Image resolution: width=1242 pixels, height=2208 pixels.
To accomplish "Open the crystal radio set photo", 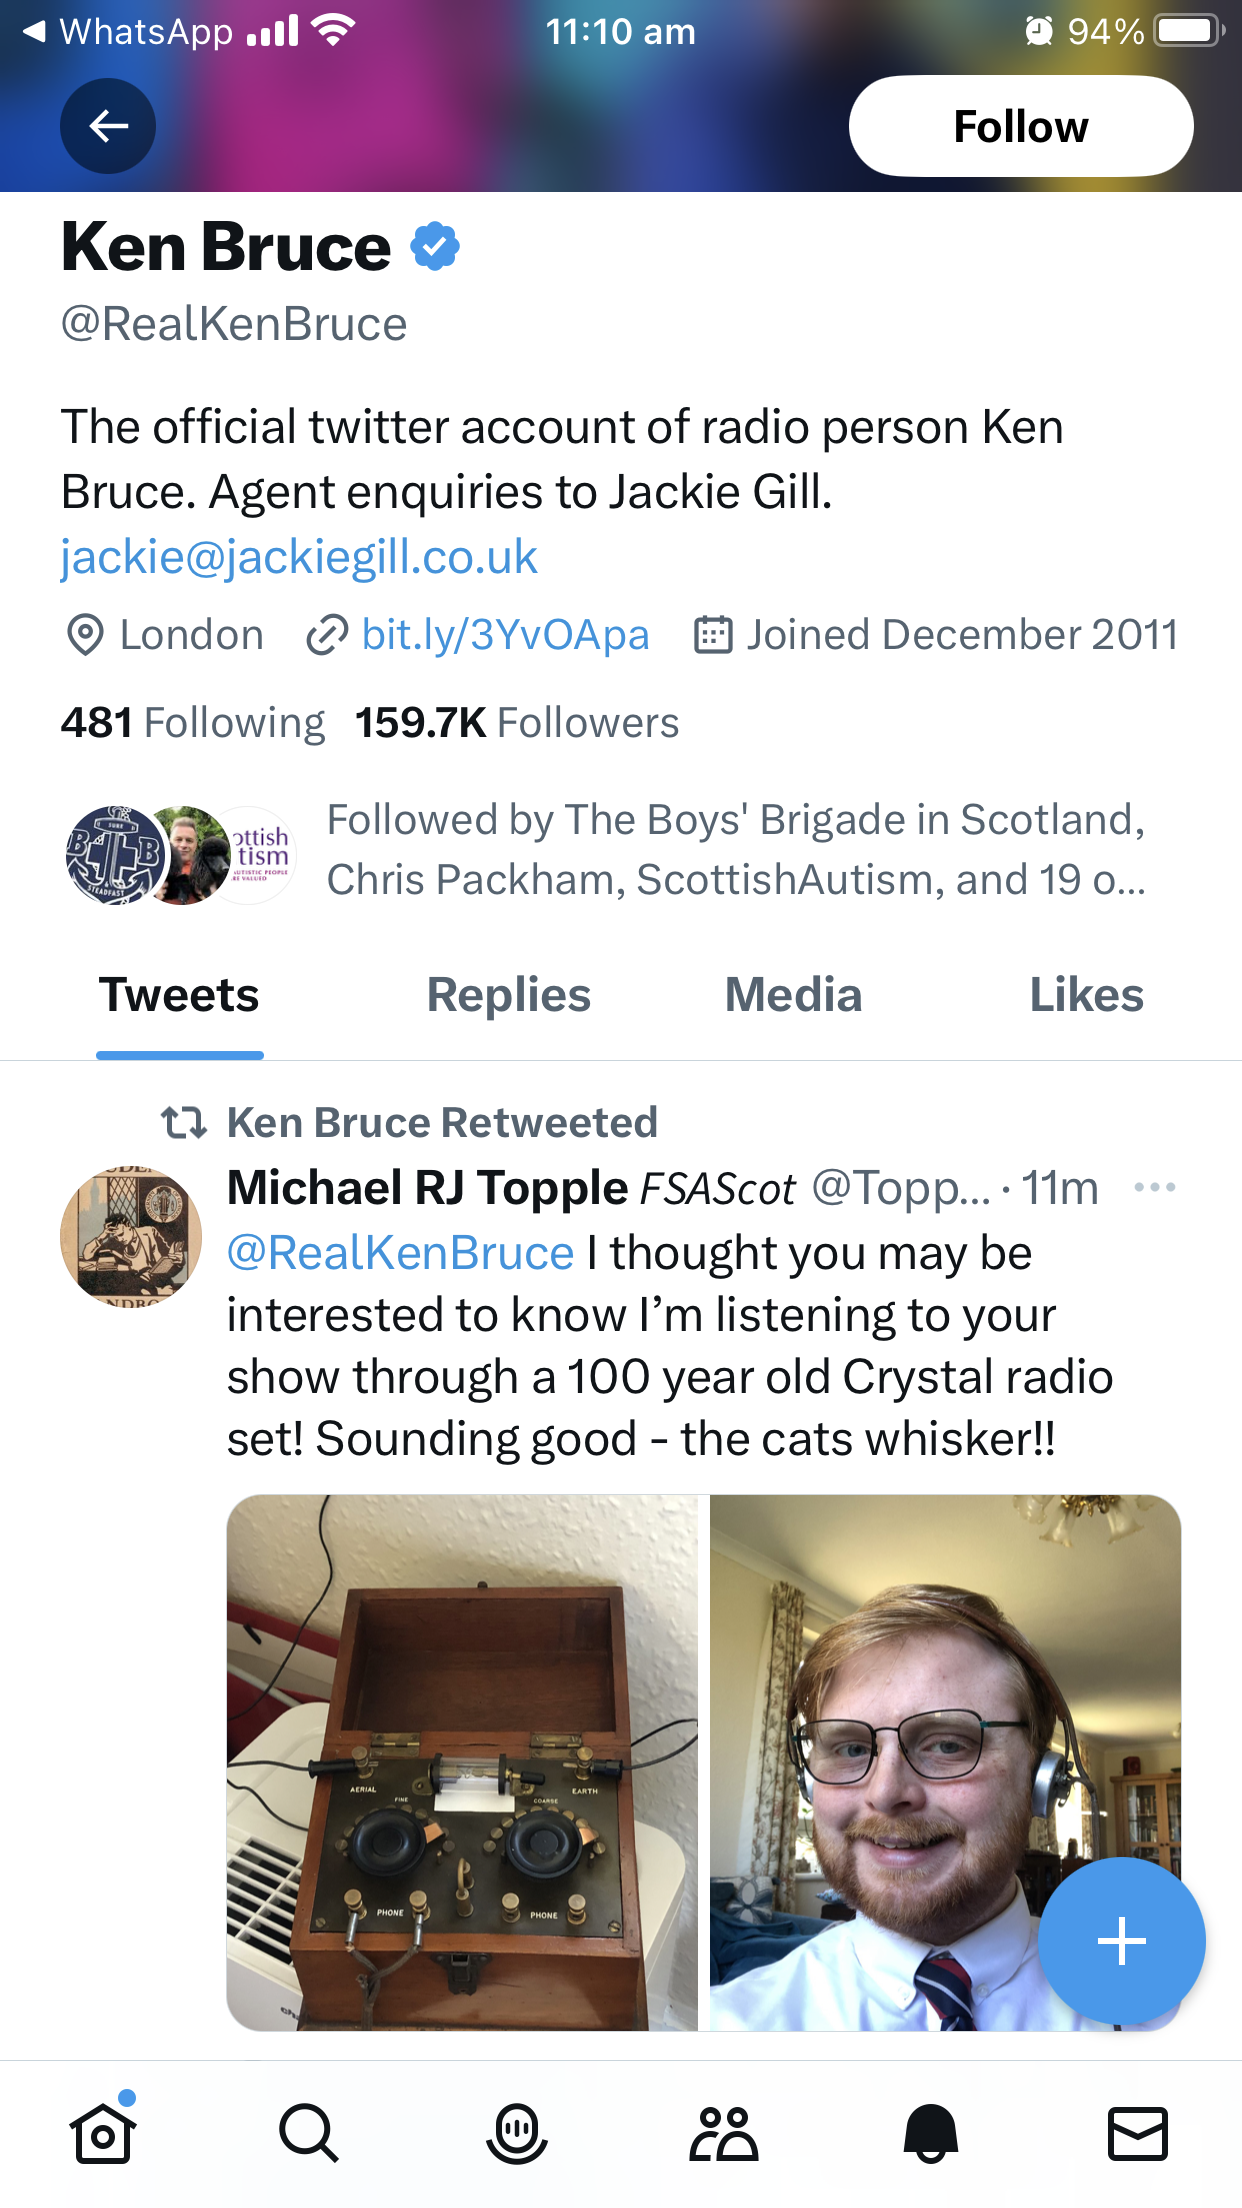I will [x=462, y=1762].
